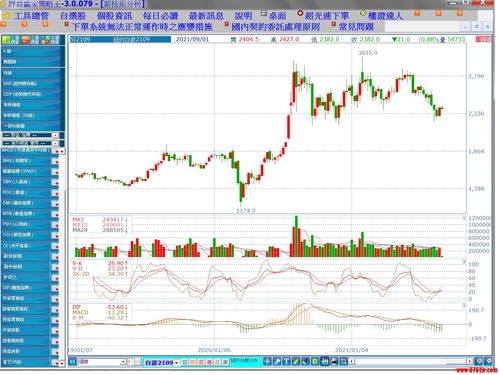Toggle the OBV indicator checkbox

coord(55,182)
